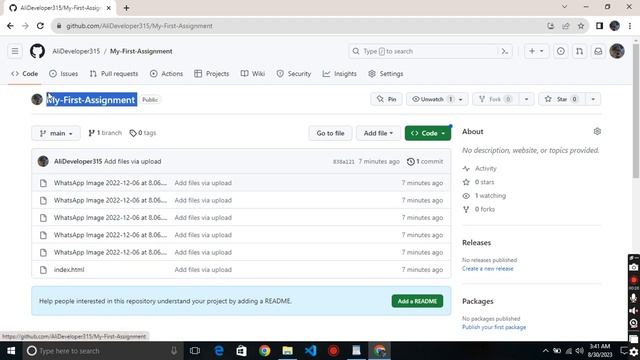Open the 1 branch link
This screenshot has height=360, width=640.
pyautogui.click(x=105, y=133)
